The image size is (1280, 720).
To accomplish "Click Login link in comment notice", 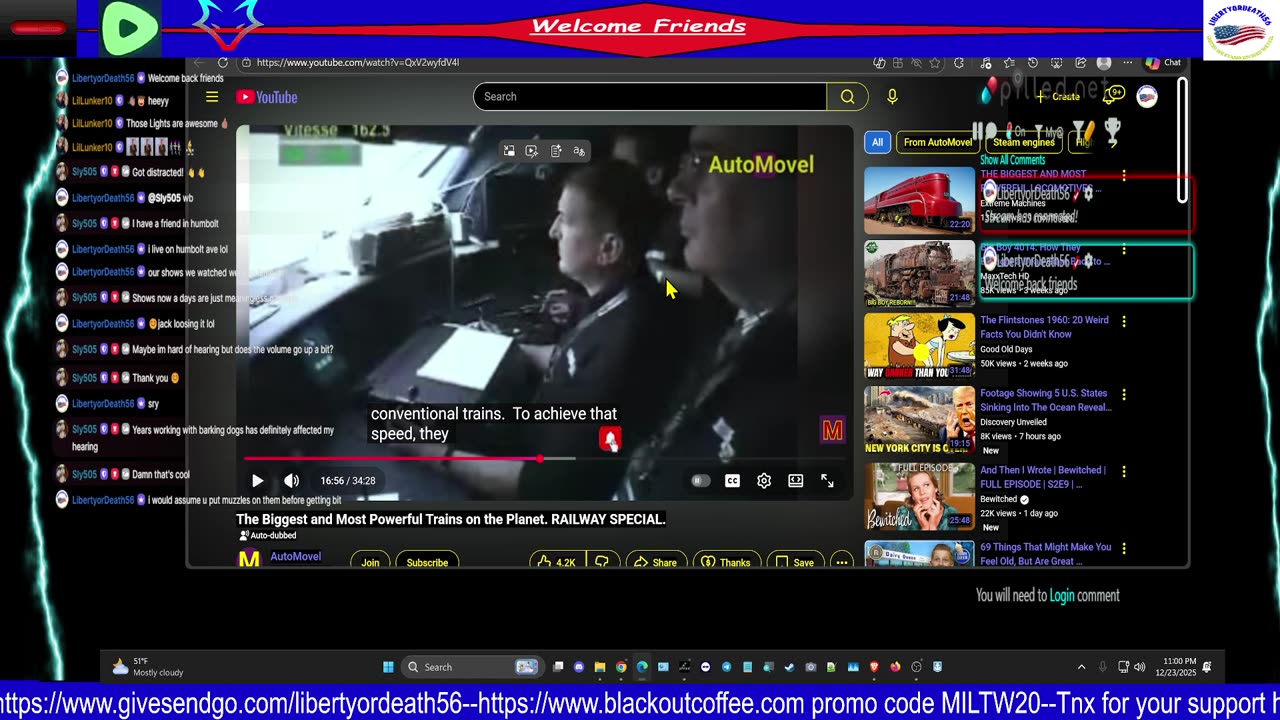I will tap(1062, 596).
